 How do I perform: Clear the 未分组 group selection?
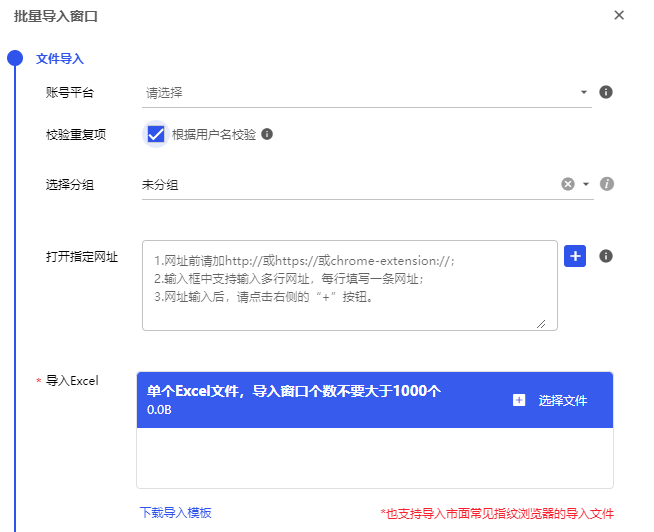click(568, 184)
